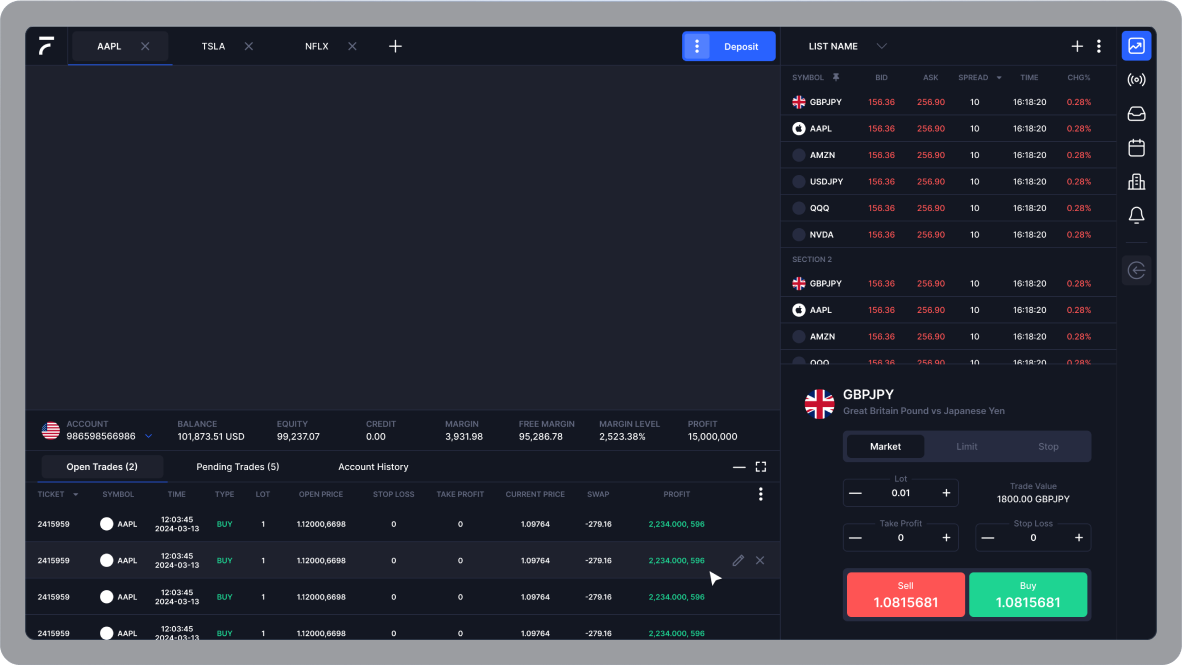1182x666 pixels.
Task: Decrease the Lot size
Action: click(x=855, y=493)
